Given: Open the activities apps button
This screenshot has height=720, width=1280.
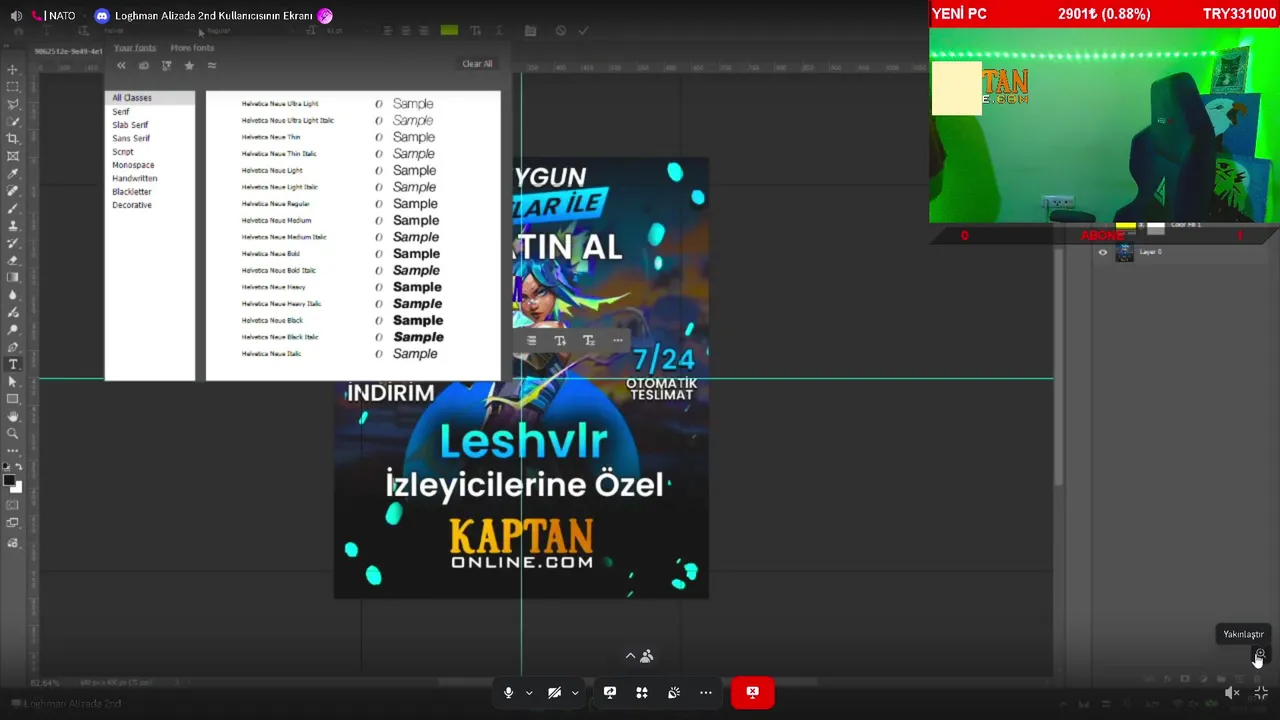Looking at the screenshot, I should (x=642, y=692).
